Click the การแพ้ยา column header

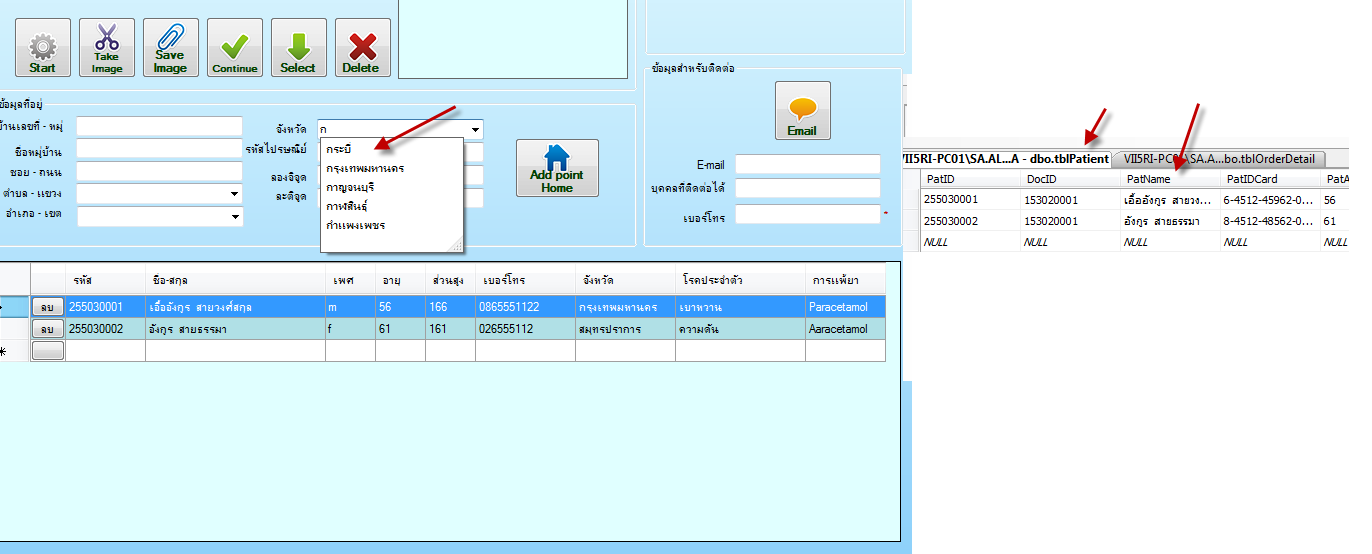point(845,280)
